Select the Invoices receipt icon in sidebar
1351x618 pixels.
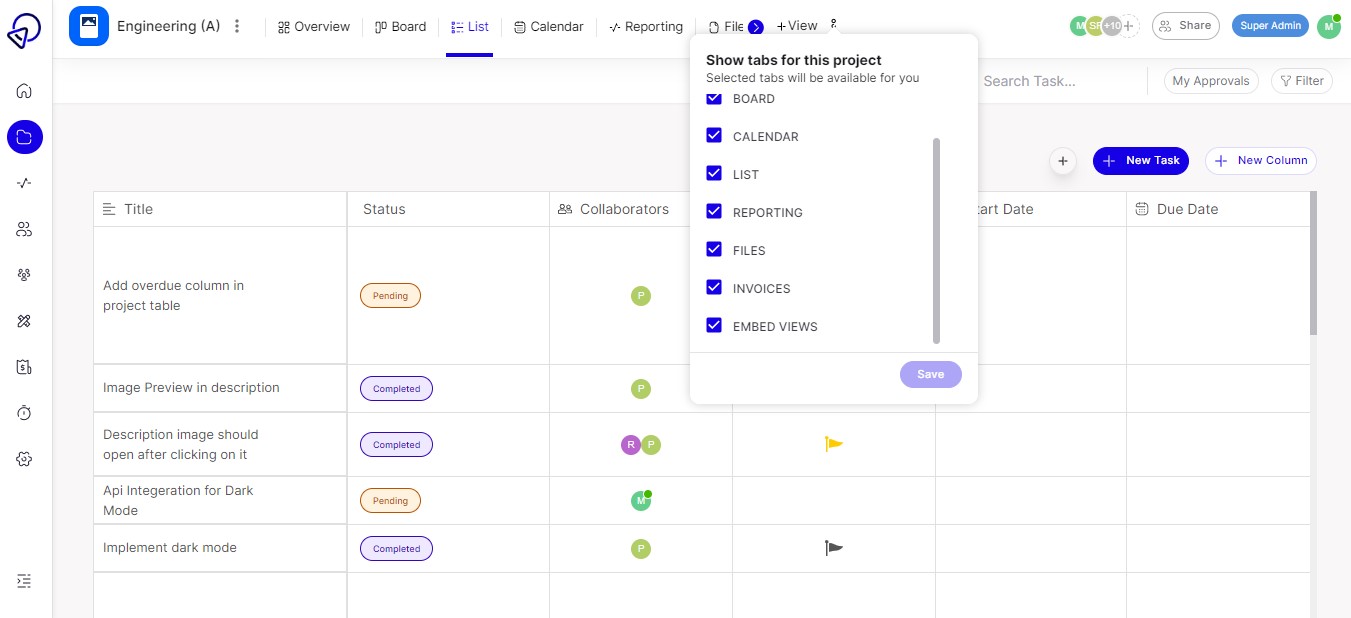click(x=24, y=367)
